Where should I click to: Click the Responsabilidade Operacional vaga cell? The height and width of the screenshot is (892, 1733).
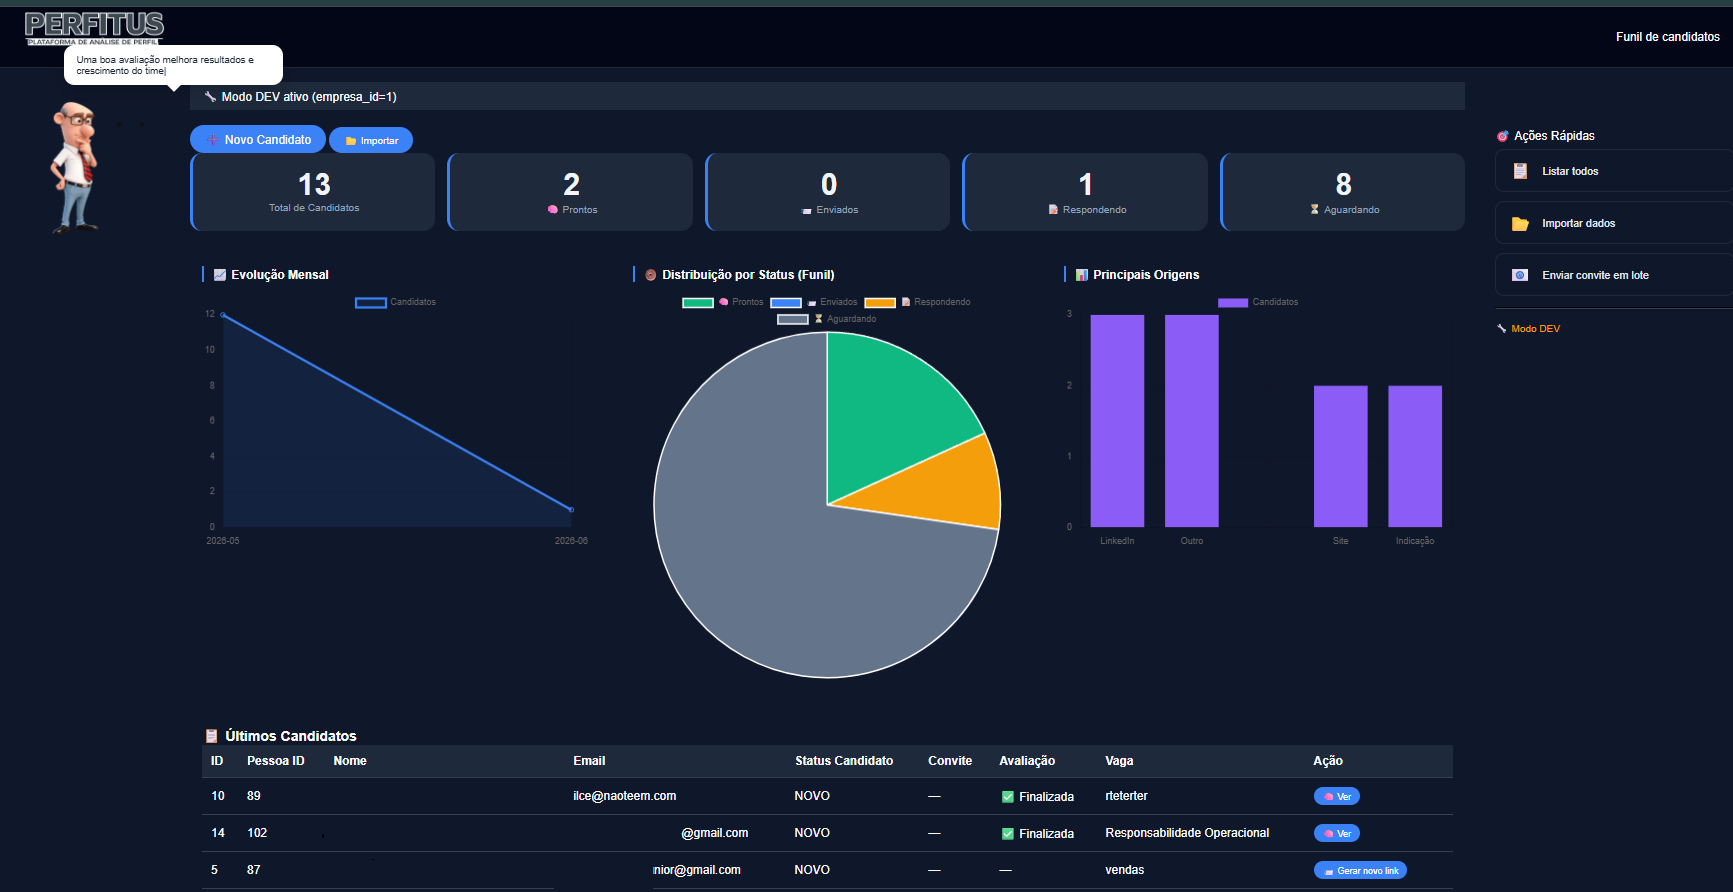pos(1187,833)
